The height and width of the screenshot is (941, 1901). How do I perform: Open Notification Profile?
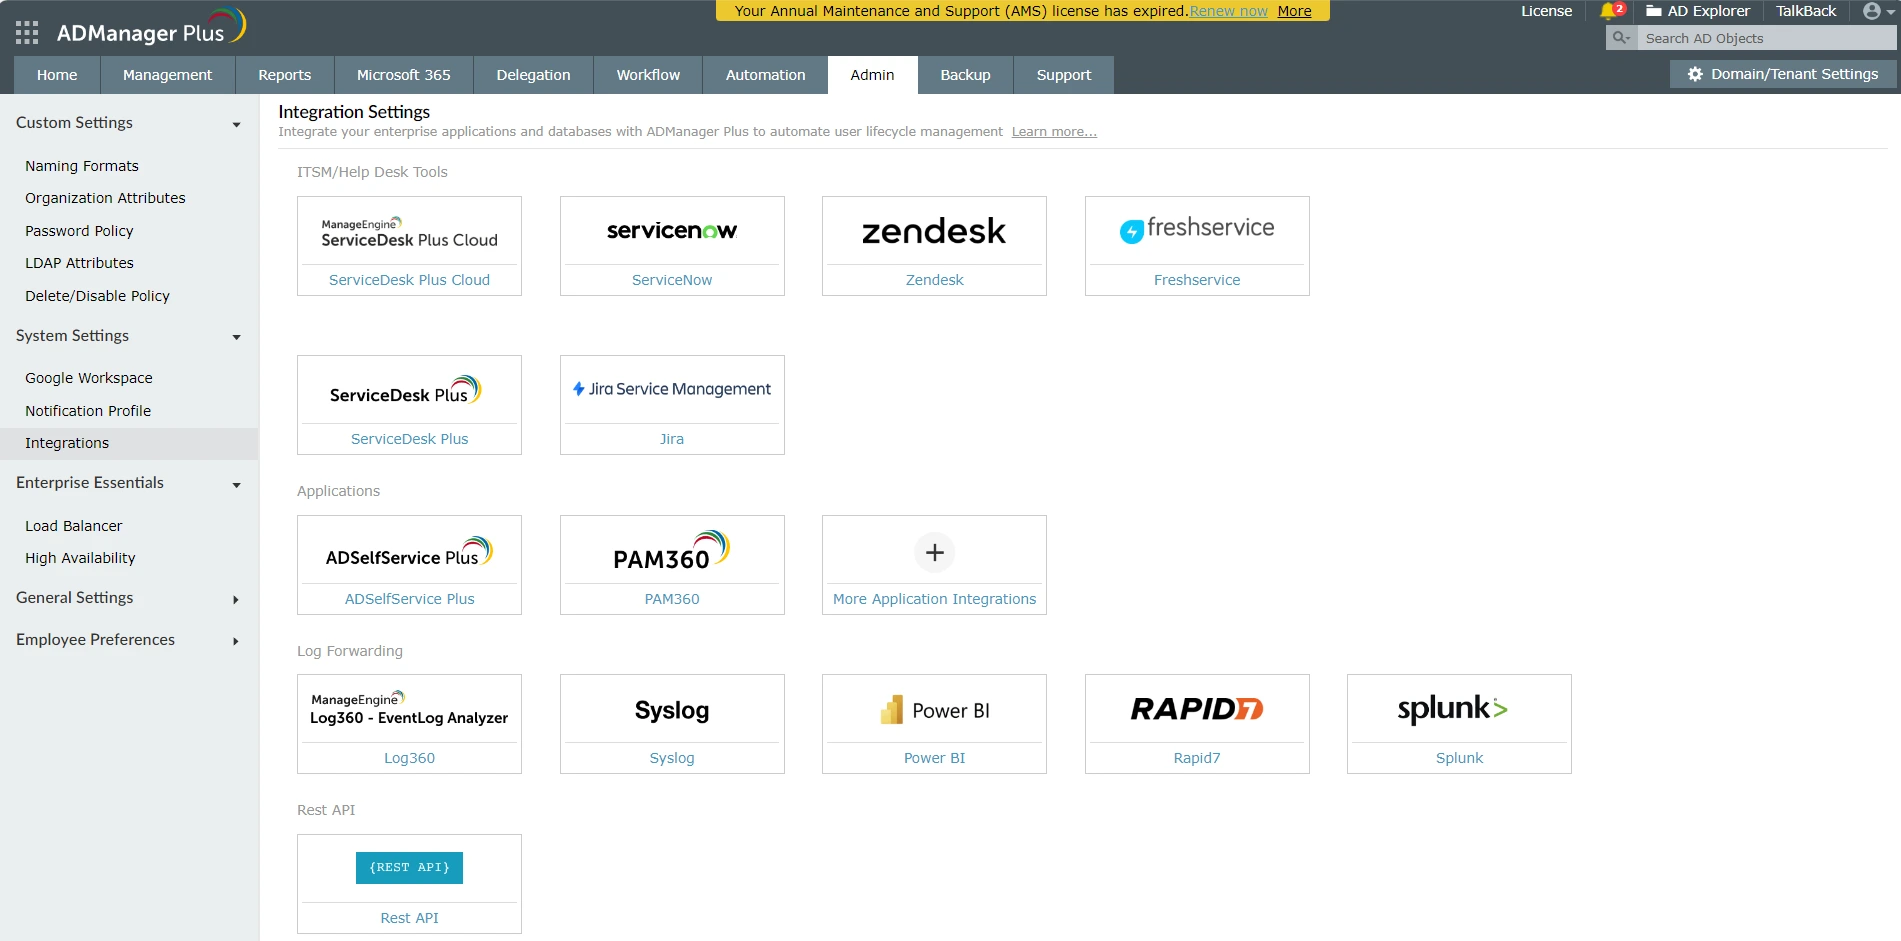click(x=88, y=411)
